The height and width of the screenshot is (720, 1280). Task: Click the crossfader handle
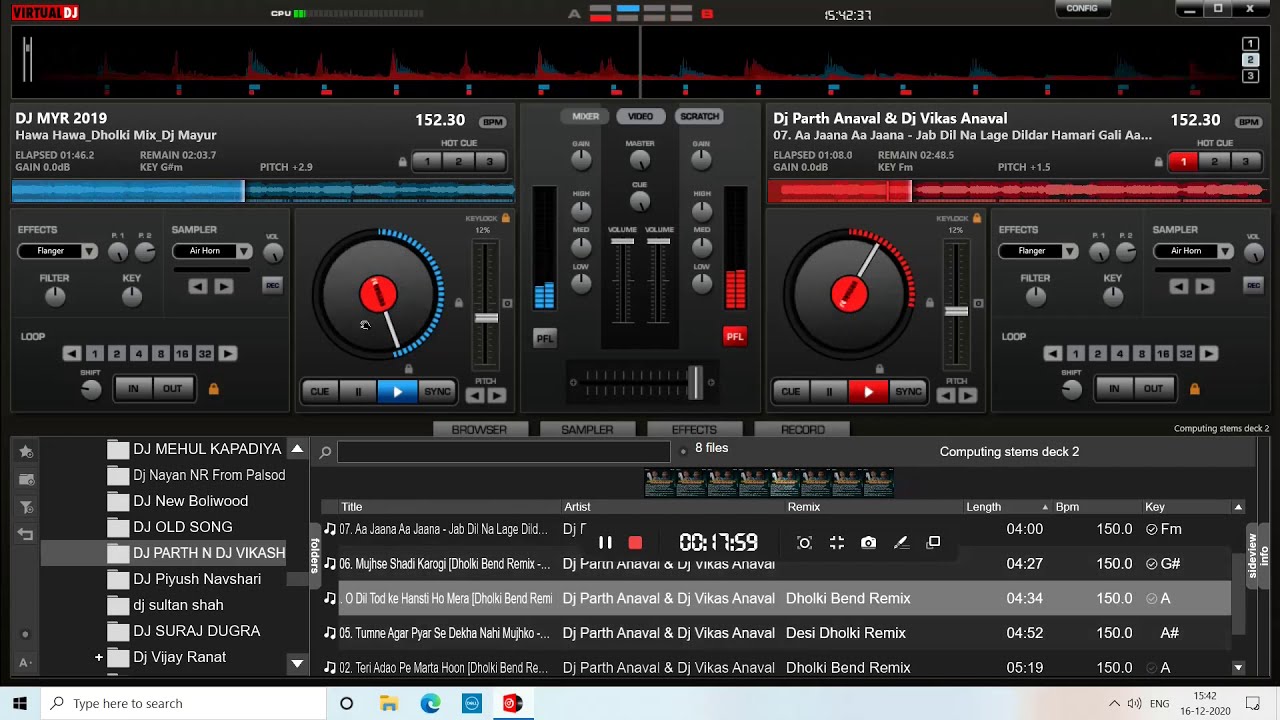694,381
